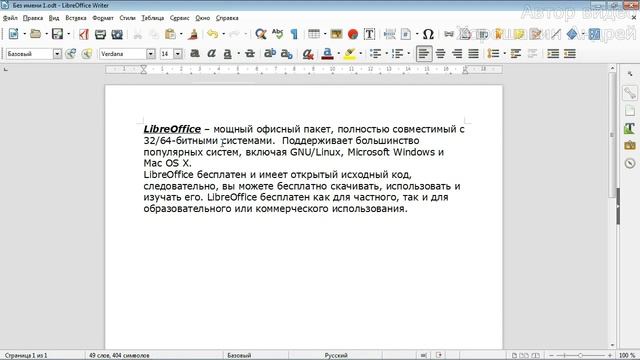Select the Clone Formatting paintbrush
This screenshot has height=360, width=640.
click(x=193, y=34)
